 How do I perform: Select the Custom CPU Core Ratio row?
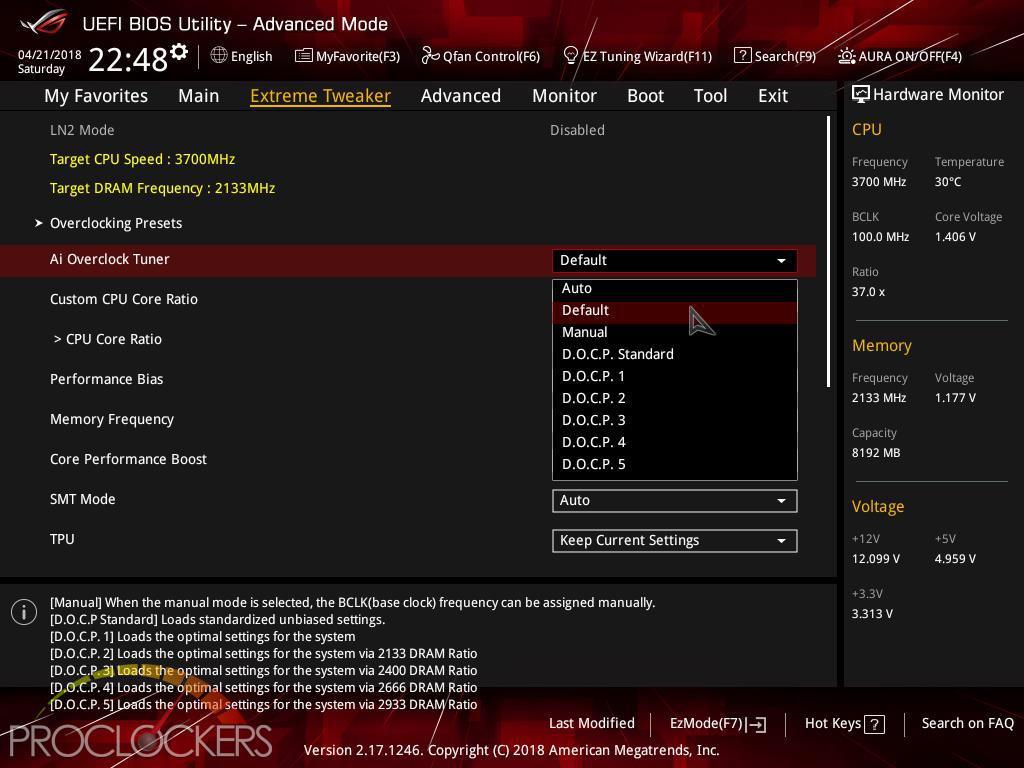123,299
